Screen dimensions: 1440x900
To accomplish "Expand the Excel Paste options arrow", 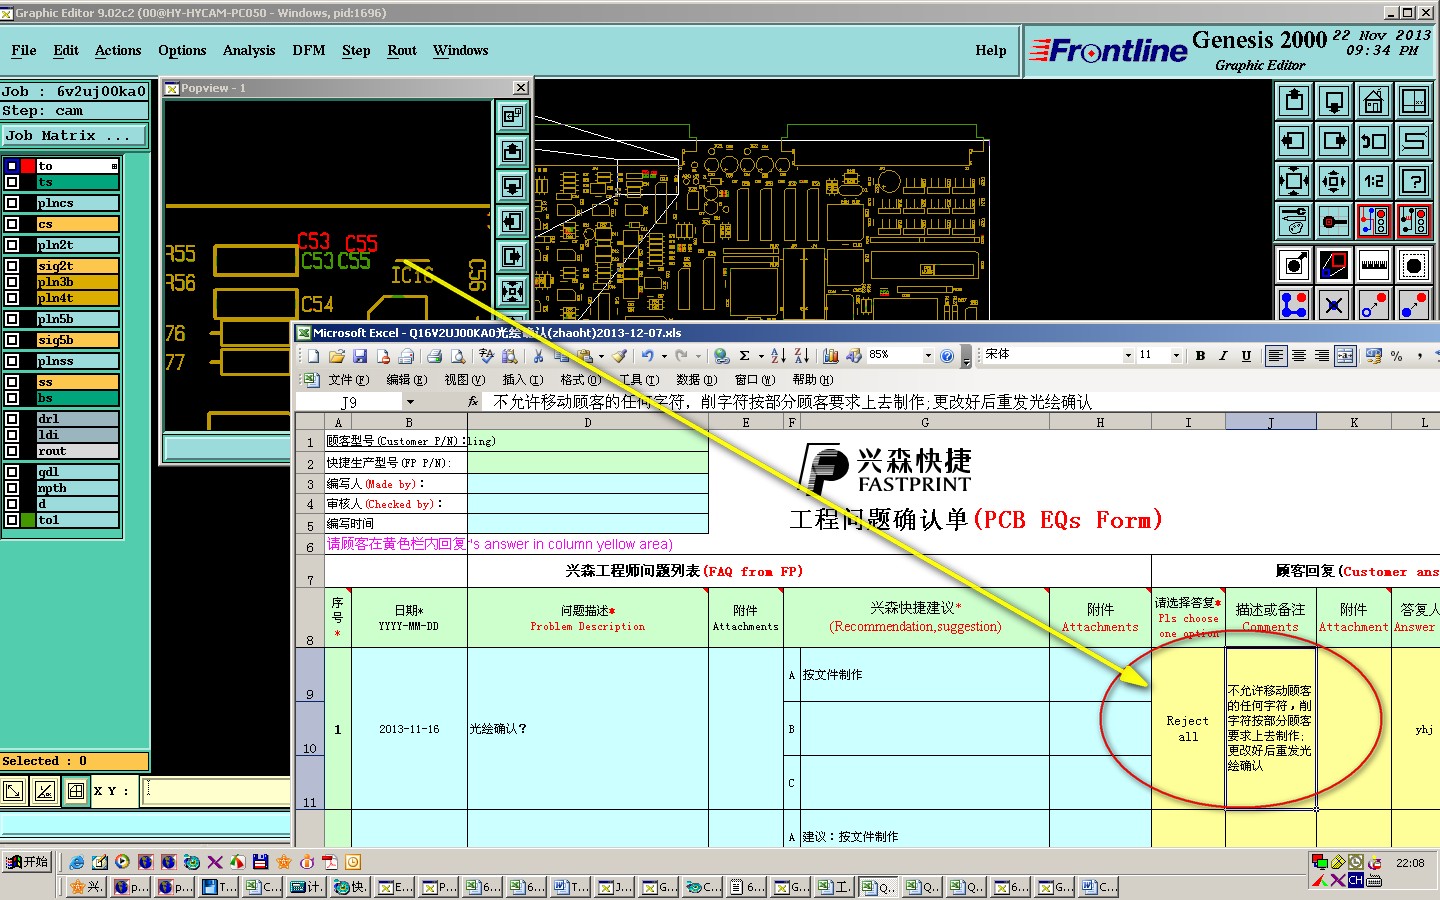I will (601, 356).
